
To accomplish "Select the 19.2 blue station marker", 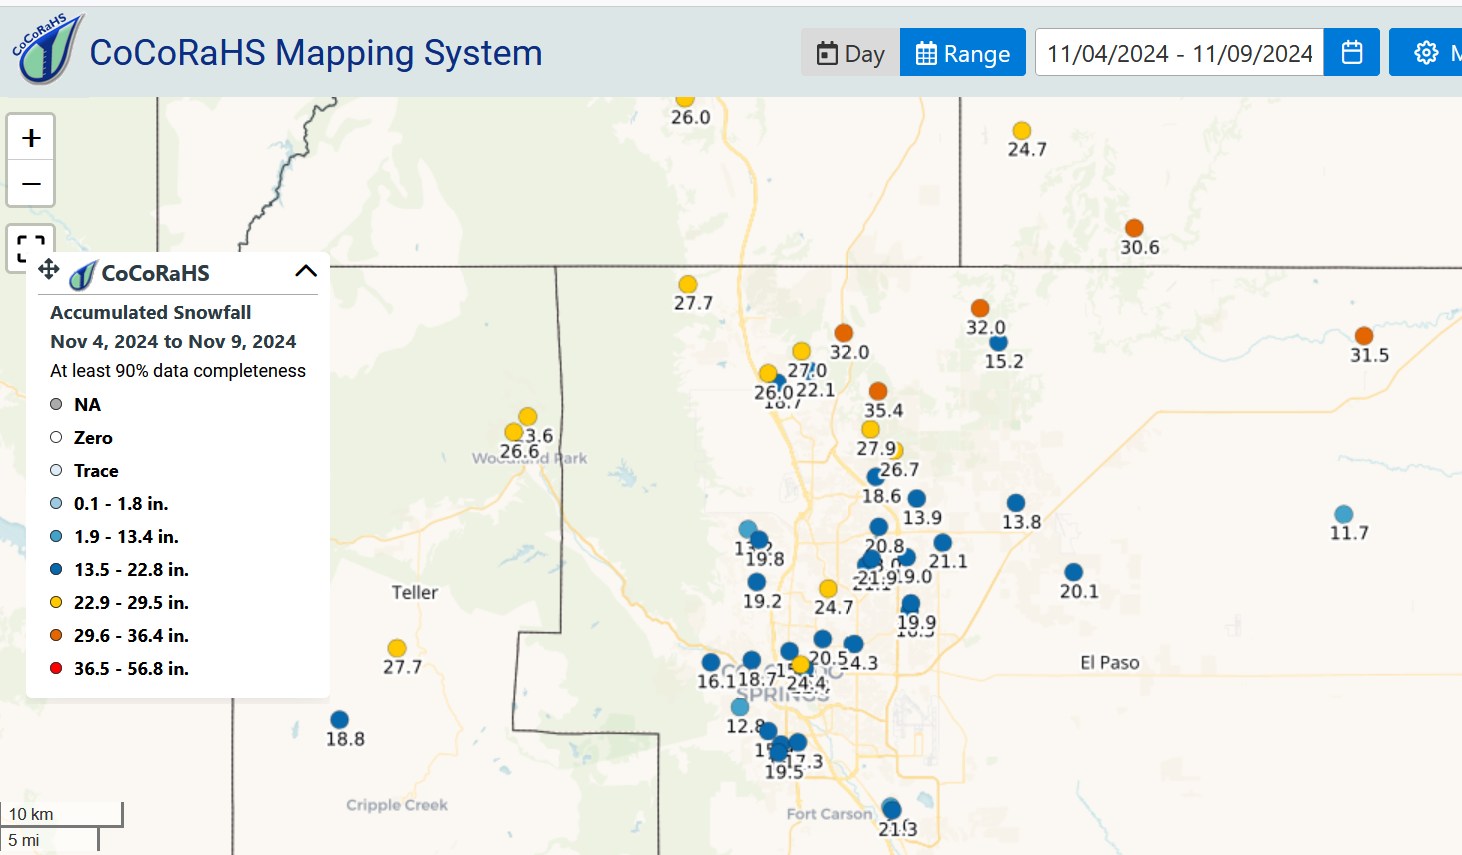I will [x=757, y=582].
